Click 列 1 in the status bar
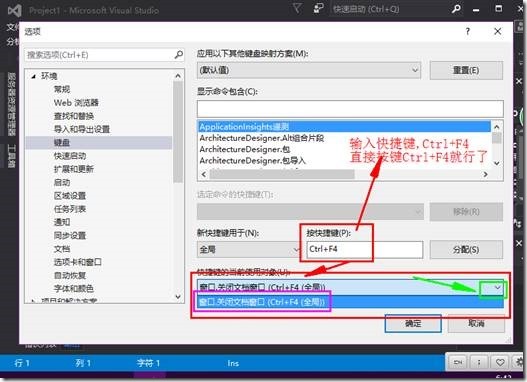 coord(83,363)
